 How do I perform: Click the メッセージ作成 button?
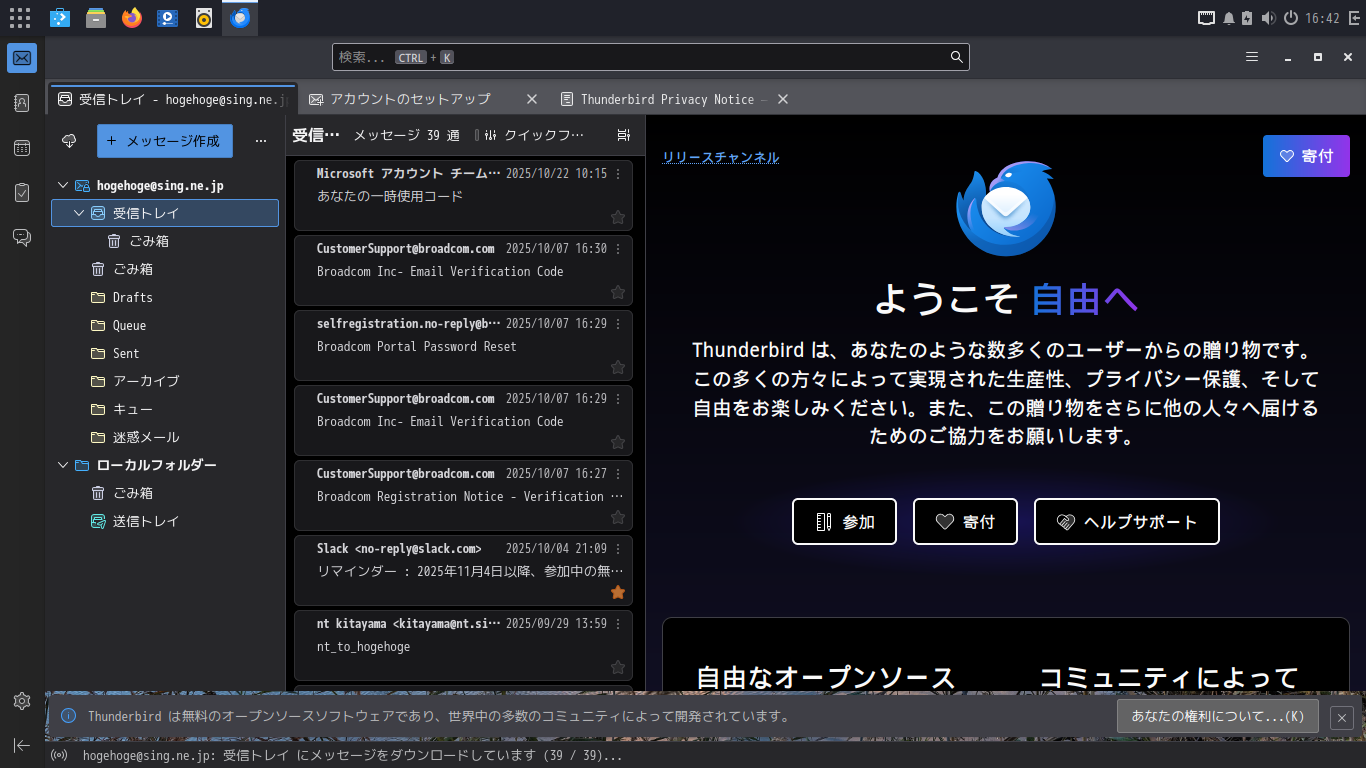[x=165, y=141]
